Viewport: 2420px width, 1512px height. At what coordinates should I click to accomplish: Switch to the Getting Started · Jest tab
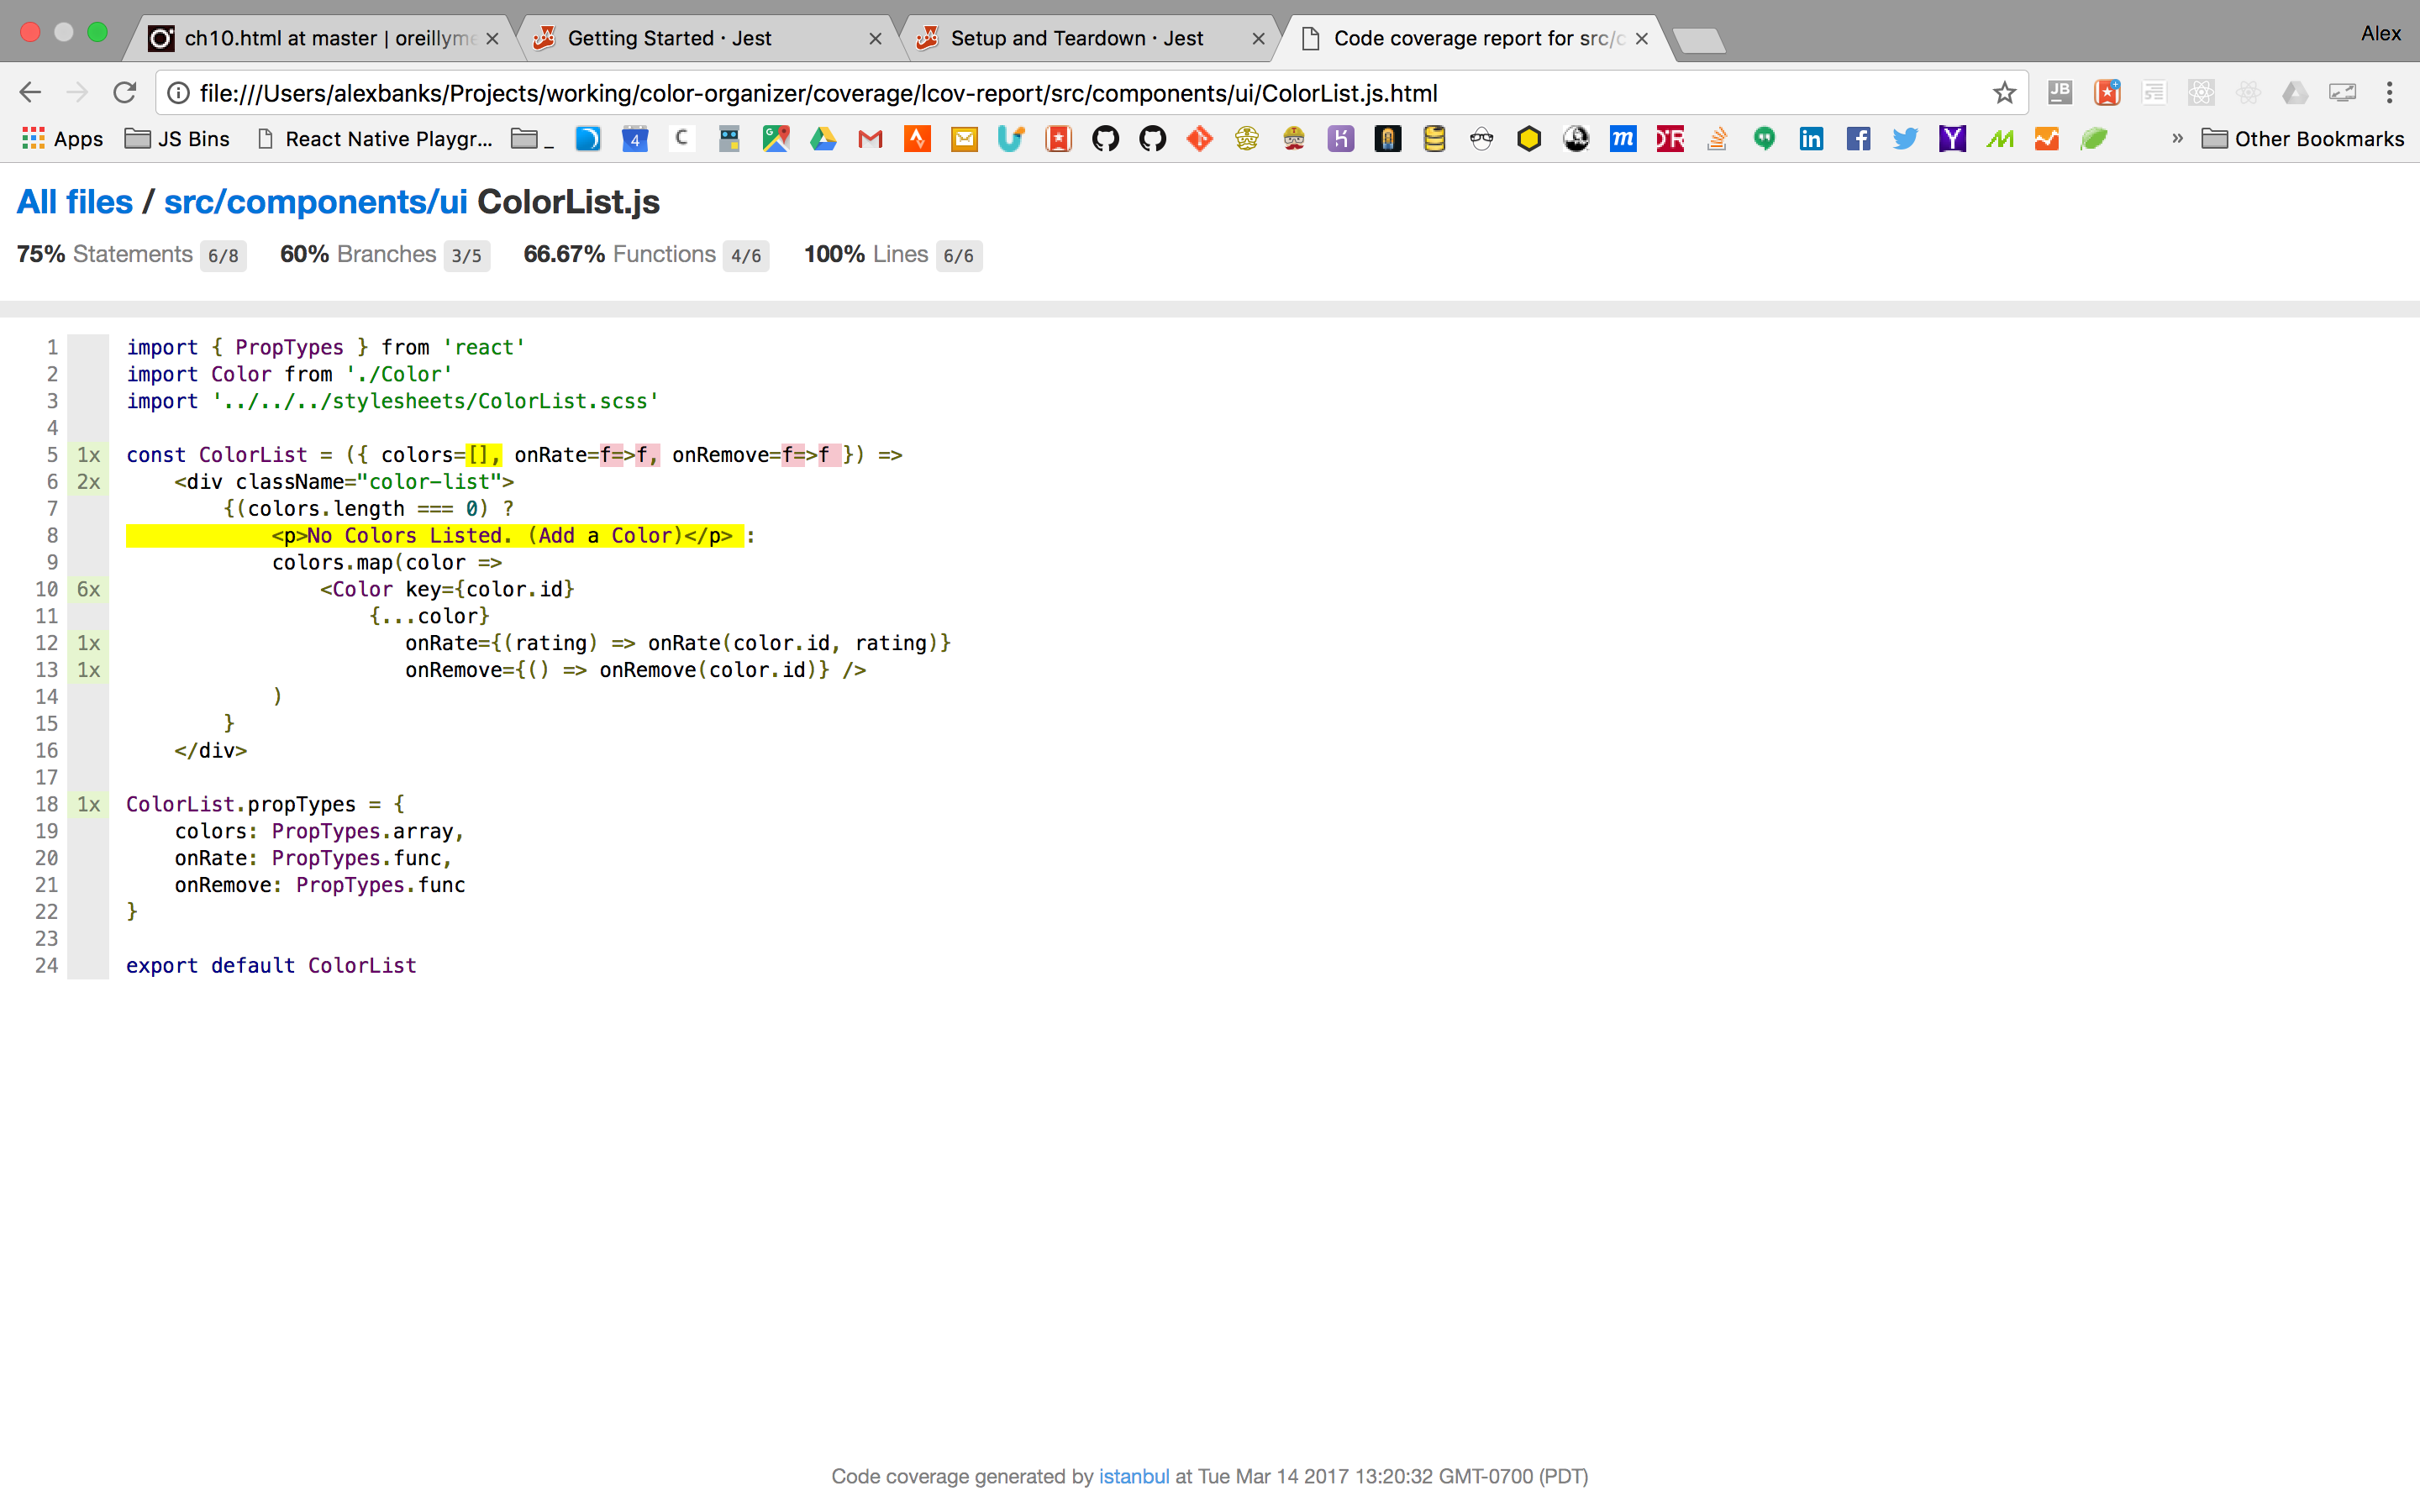tap(670, 38)
